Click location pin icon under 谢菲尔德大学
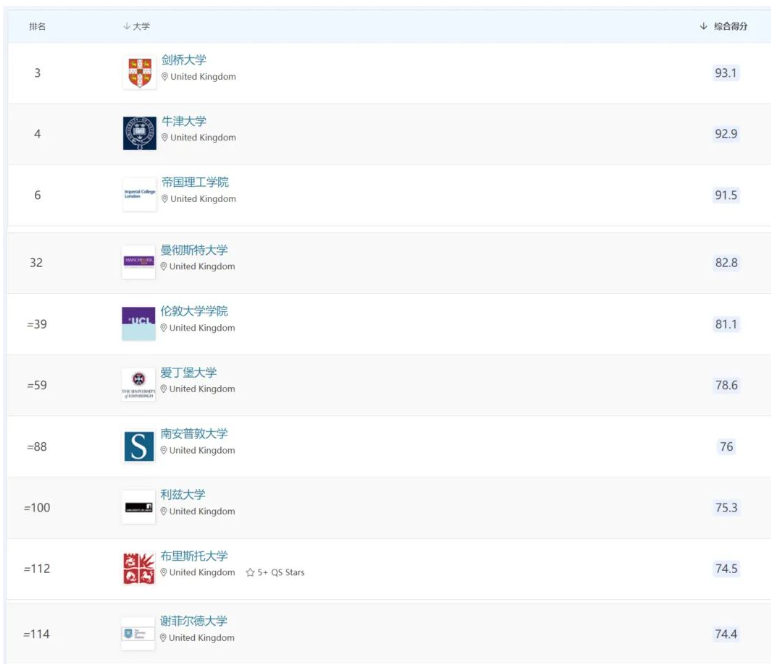Viewport: 771px width, 664px height. pos(163,638)
